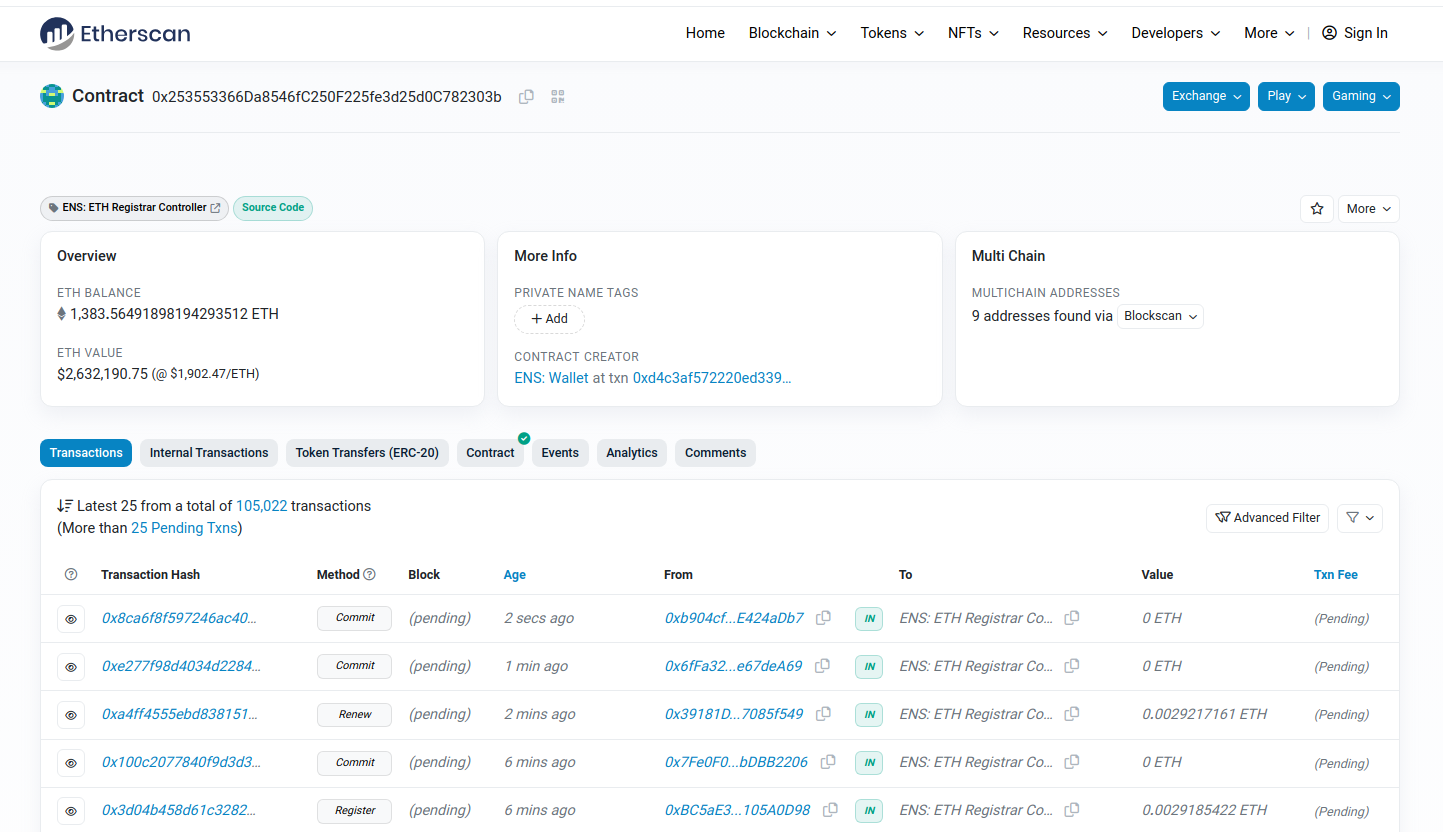This screenshot has height=832, width=1443.
Task: Copy the To address in the 0x8ca6f8f597246ac40 row
Action: click(1071, 618)
